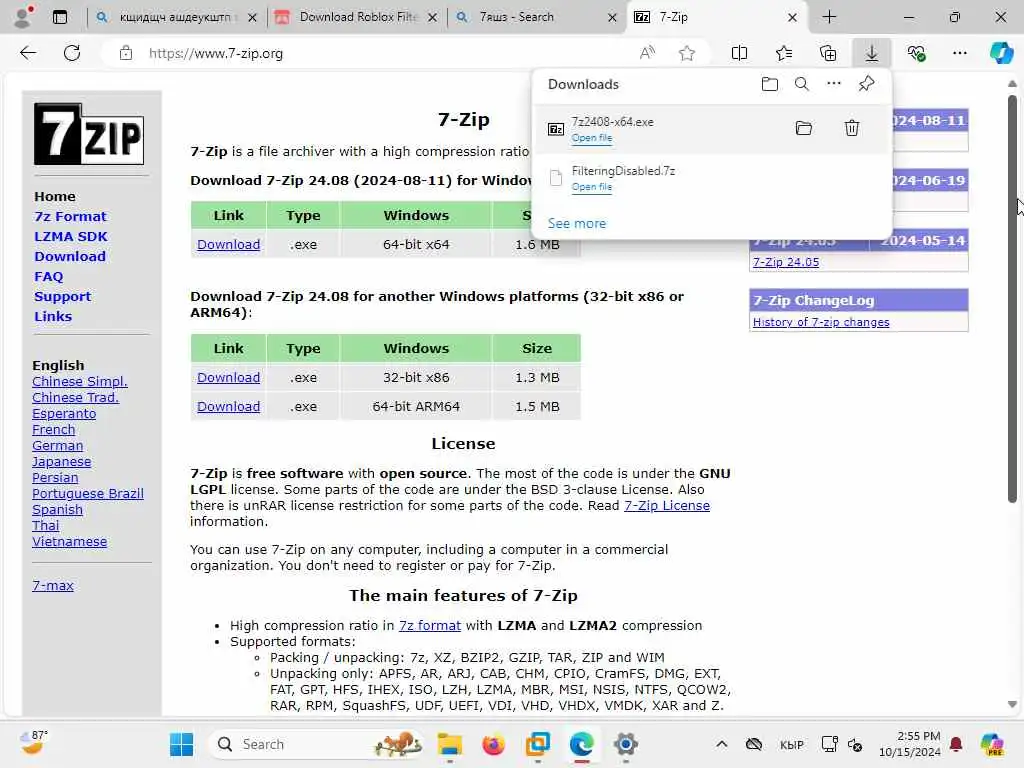Add page to favorites star icon
The height and width of the screenshot is (768, 1024).
pyautogui.click(x=686, y=53)
